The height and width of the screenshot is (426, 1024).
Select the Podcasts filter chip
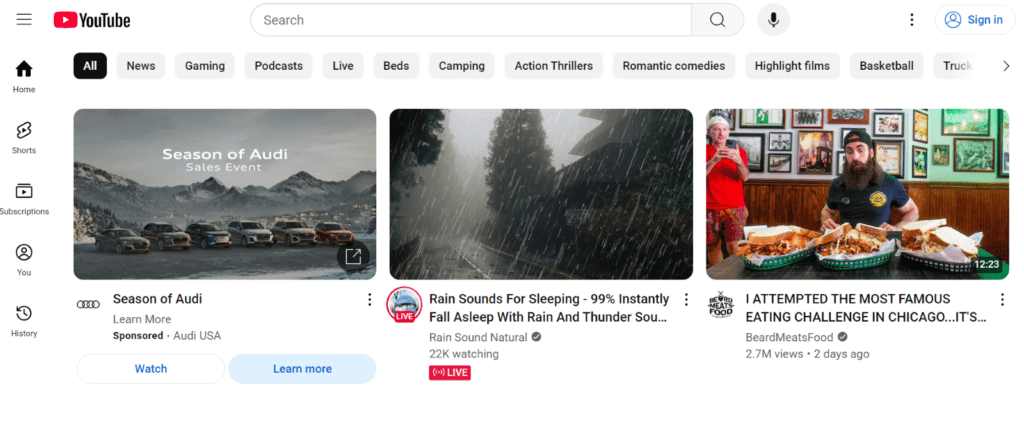(279, 66)
